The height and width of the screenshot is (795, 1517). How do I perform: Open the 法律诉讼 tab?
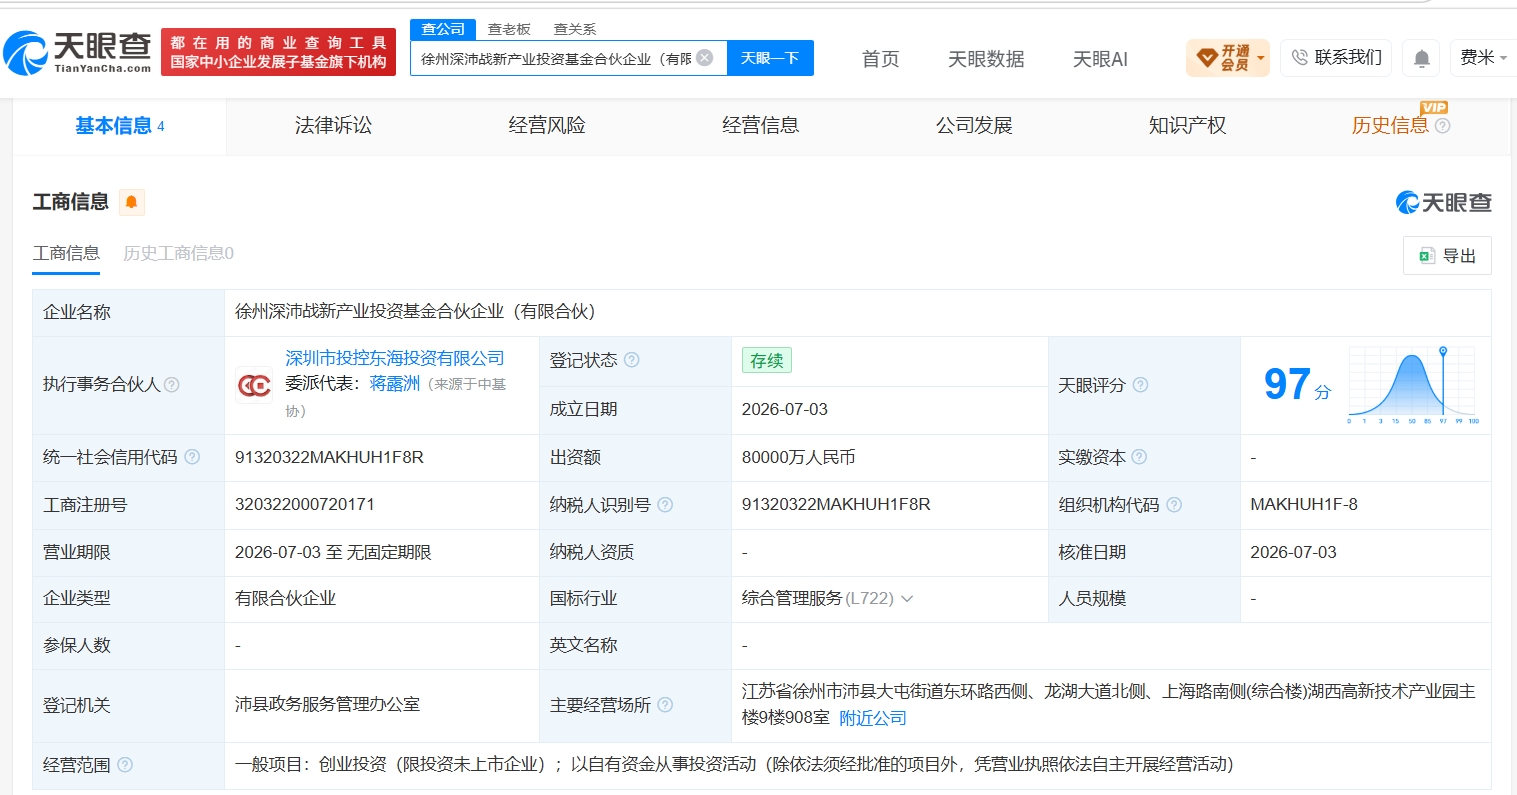(x=333, y=126)
